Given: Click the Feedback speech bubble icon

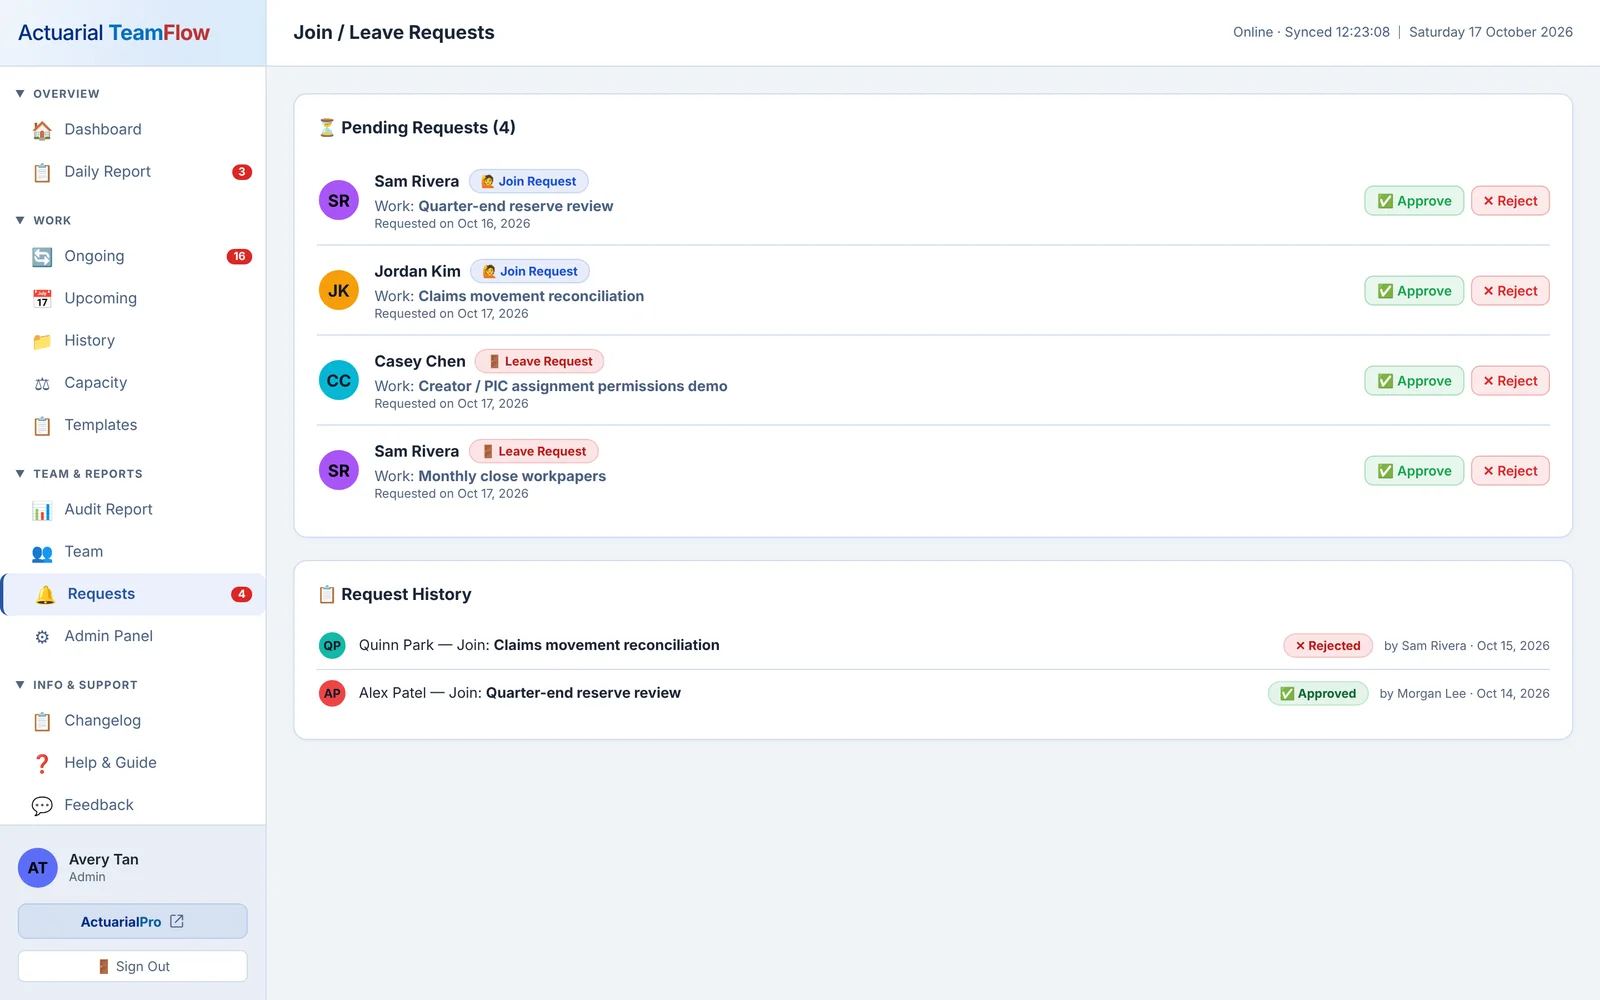Looking at the screenshot, I should (x=42, y=805).
